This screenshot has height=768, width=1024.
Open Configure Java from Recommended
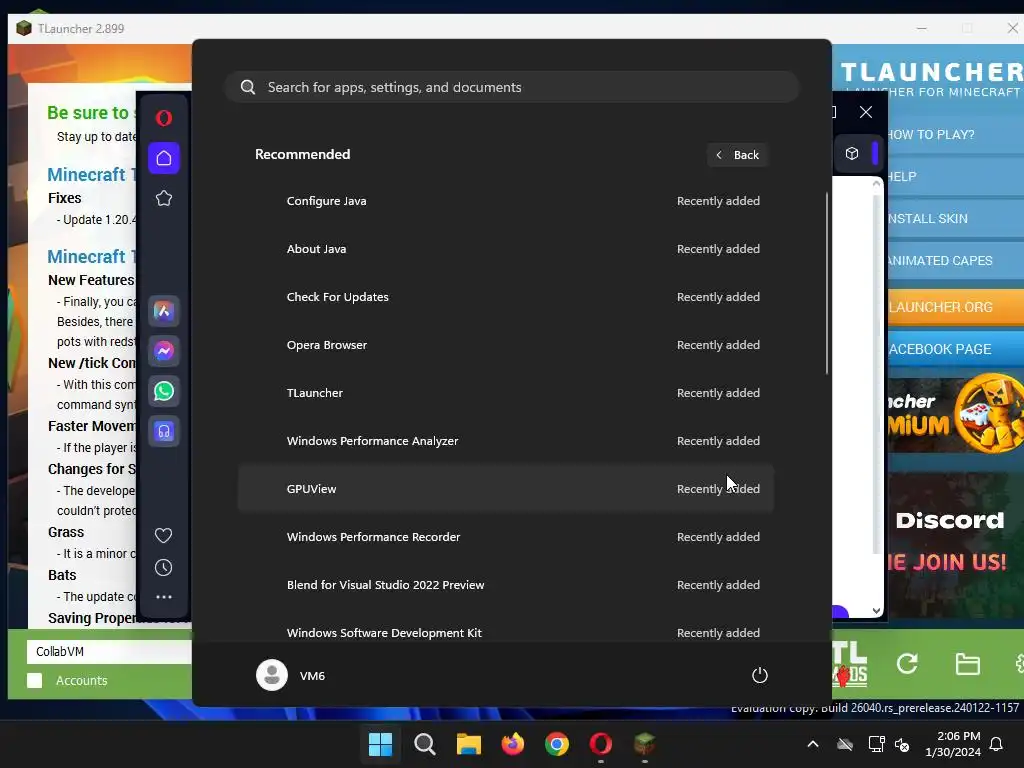505,201
